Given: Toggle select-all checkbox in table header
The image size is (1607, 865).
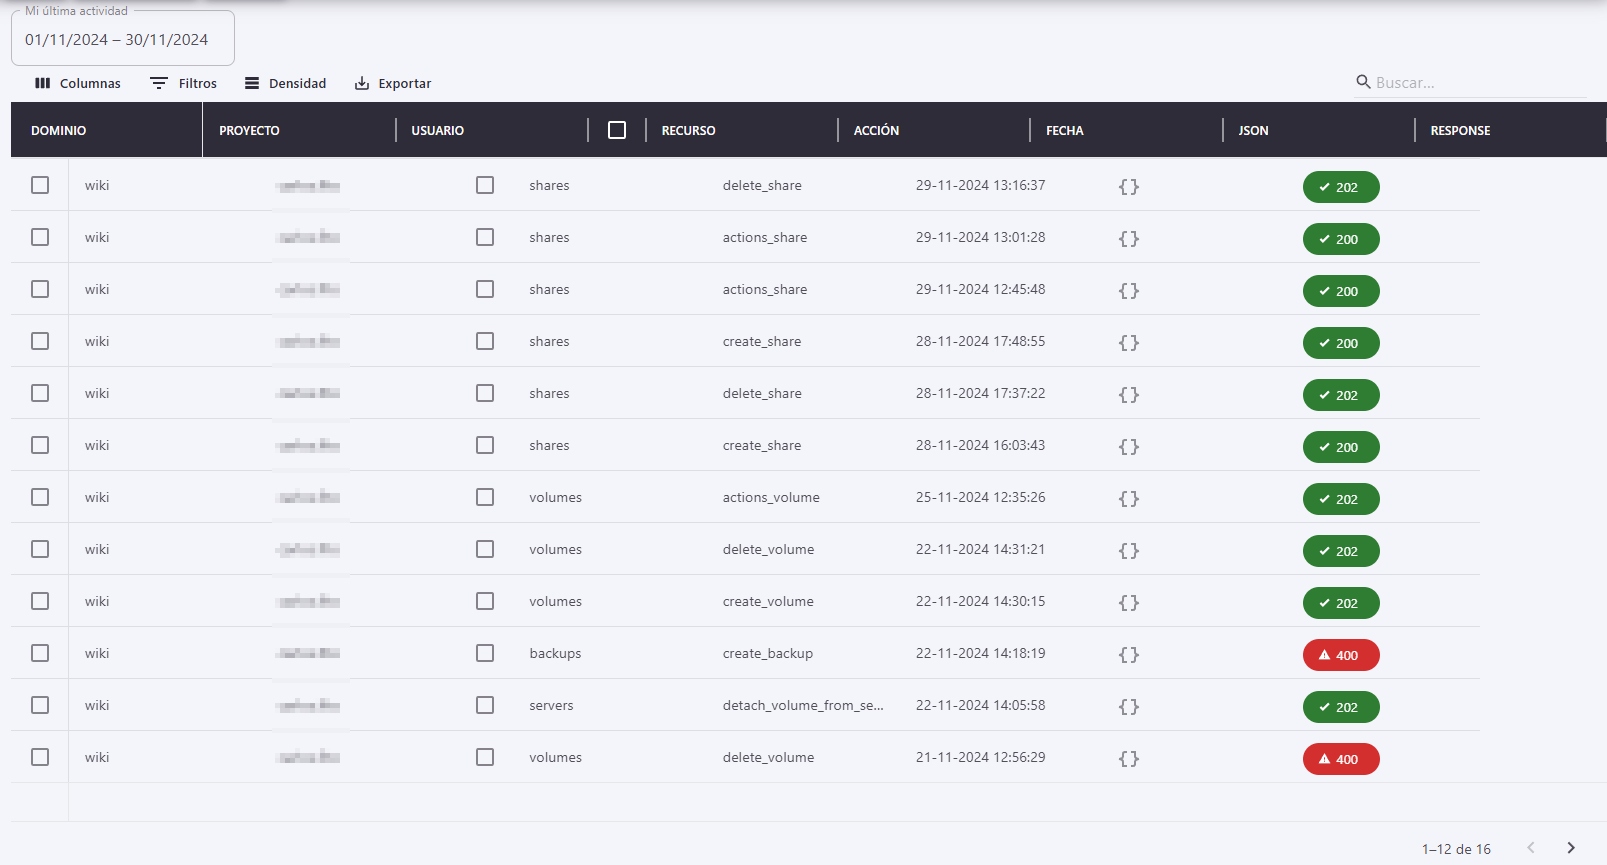Looking at the screenshot, I should [x=617, y=130].
